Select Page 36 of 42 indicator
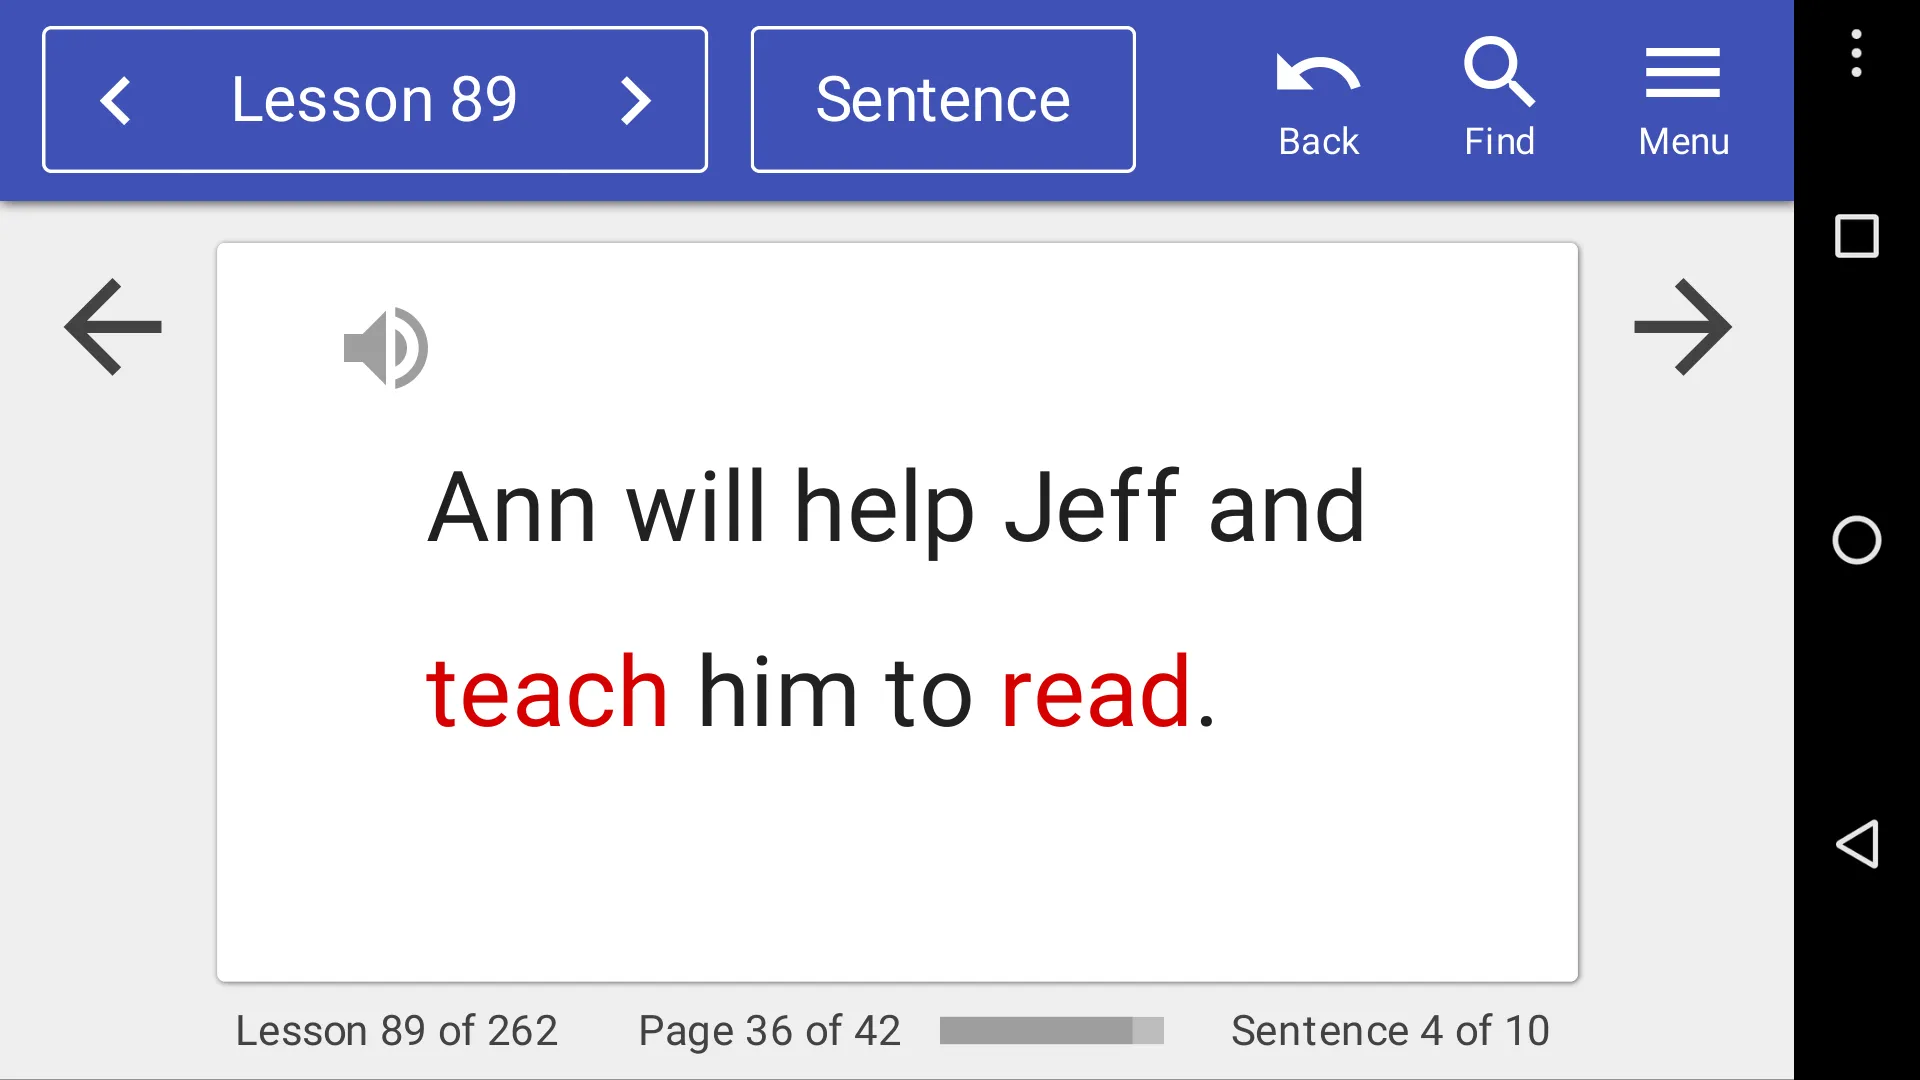 pos(770,1030)
